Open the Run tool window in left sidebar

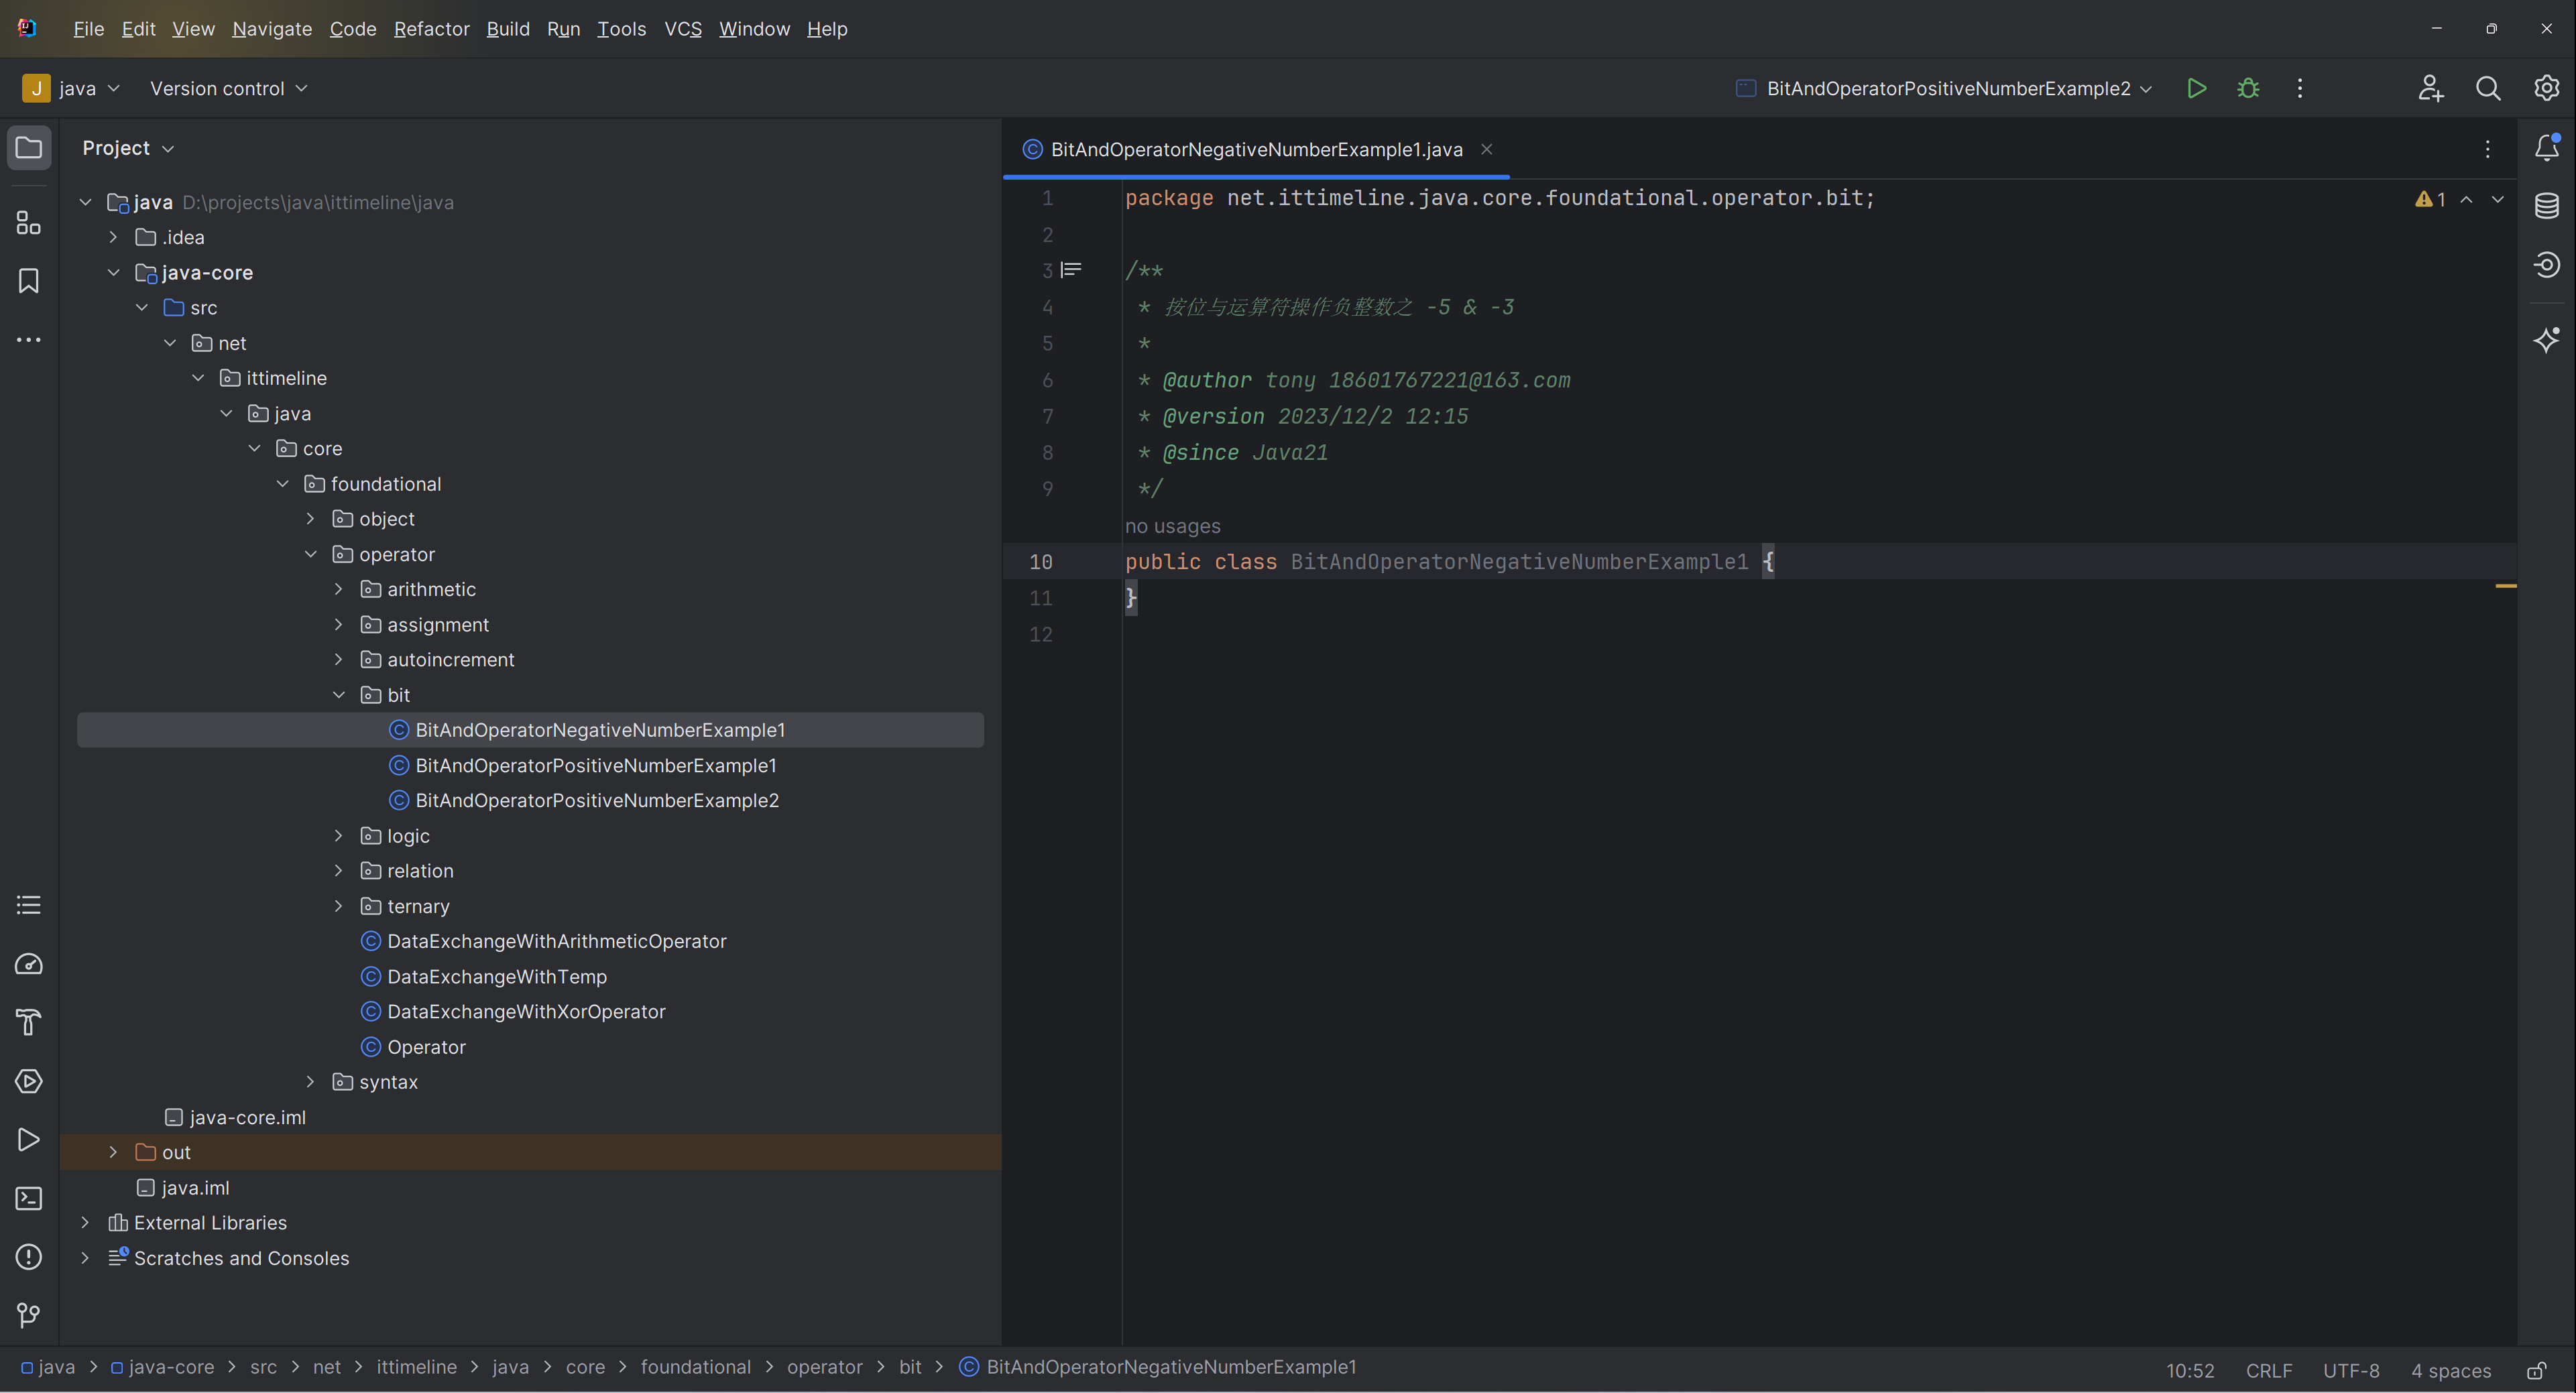(29, 1140)
